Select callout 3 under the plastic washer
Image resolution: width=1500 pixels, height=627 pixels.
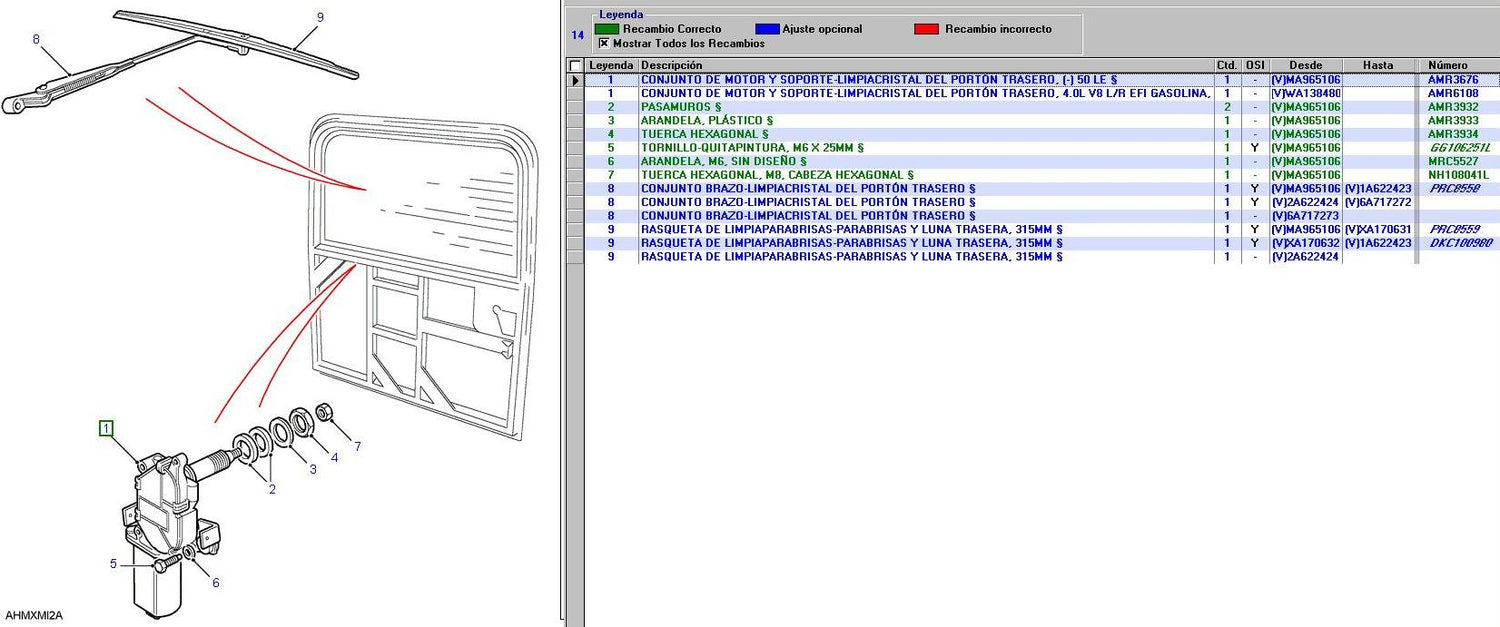tap(312, 469)
